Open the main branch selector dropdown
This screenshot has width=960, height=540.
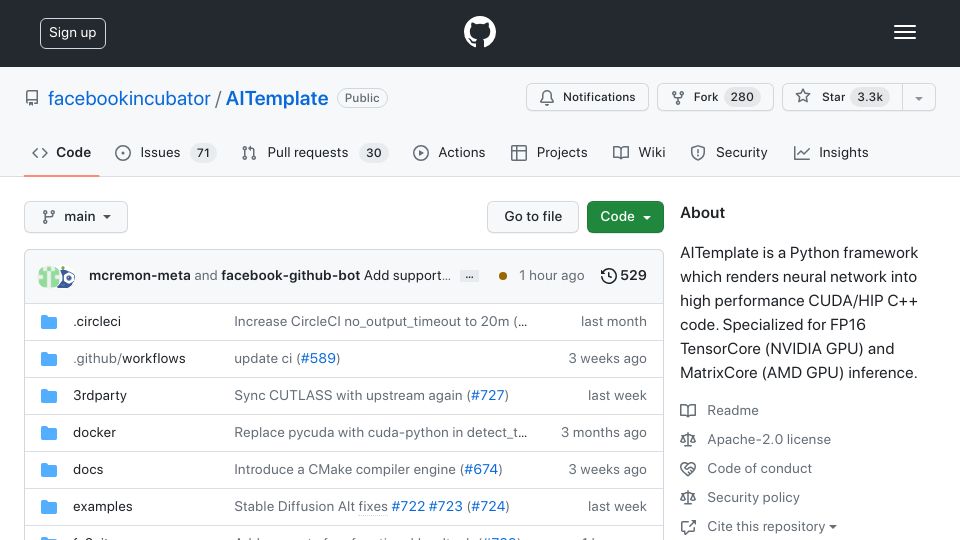76,217
